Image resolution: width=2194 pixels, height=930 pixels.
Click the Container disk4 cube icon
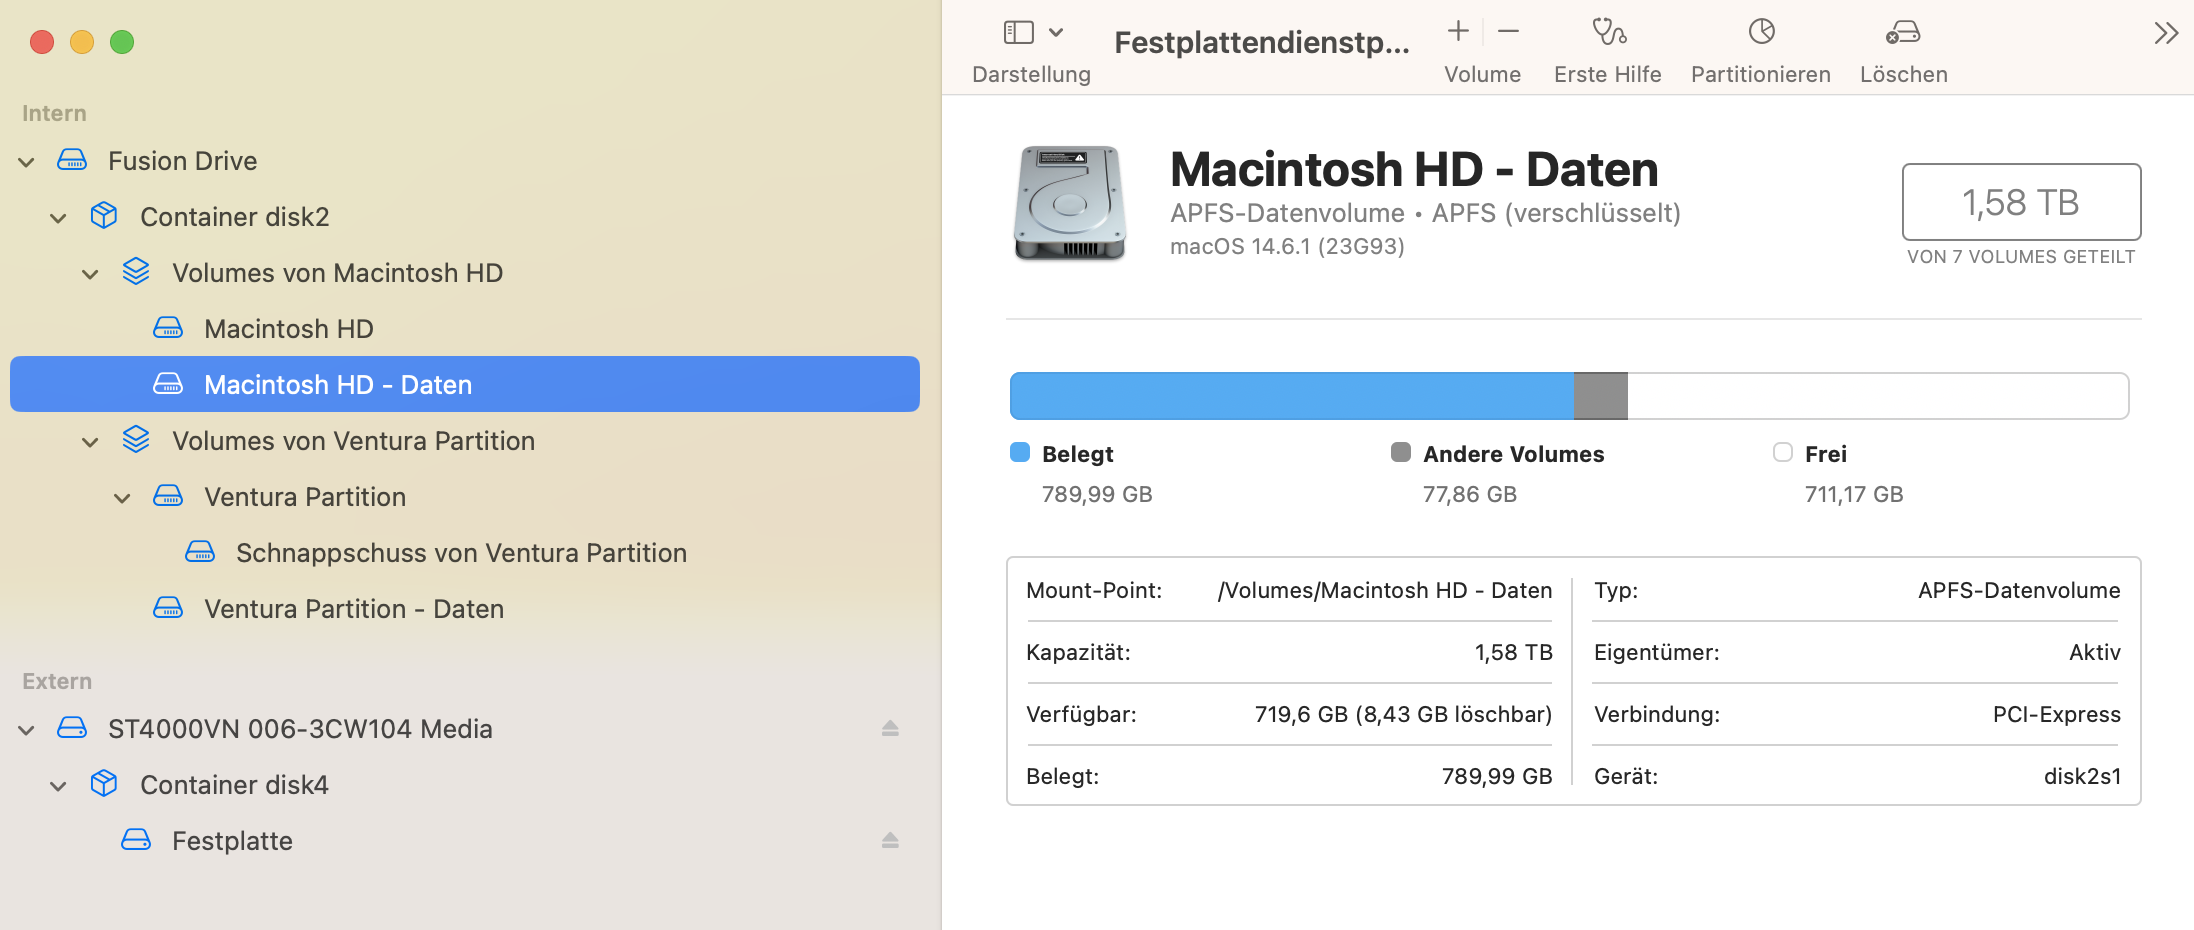coord(104,784)
